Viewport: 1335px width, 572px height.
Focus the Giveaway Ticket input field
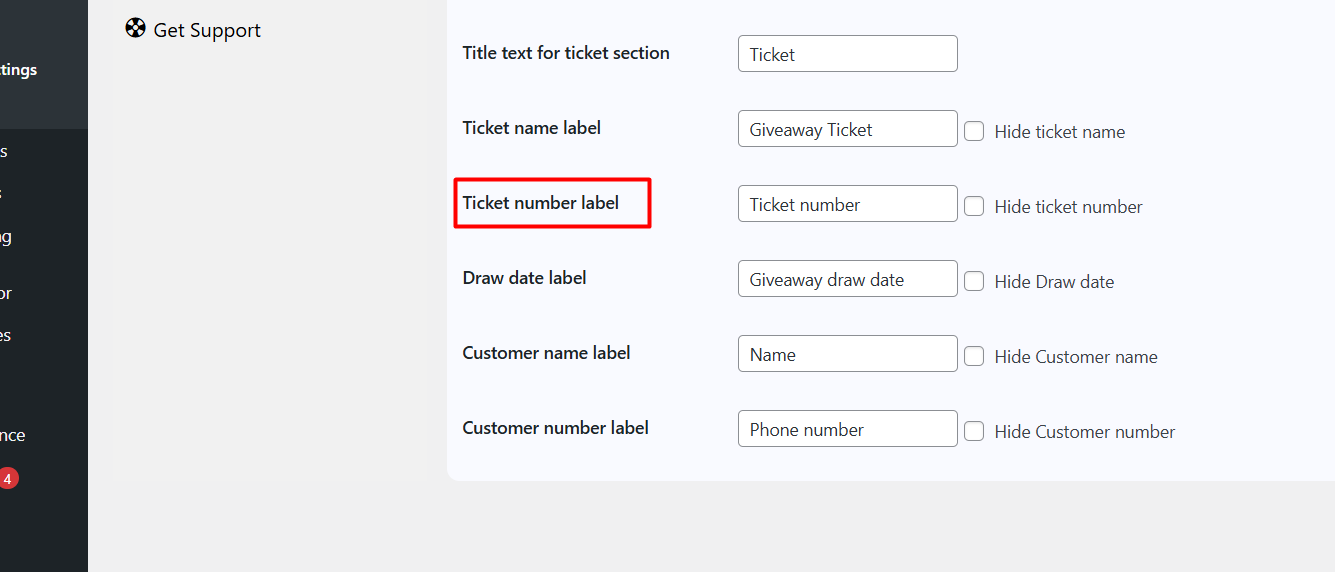[x=847, y=129]
